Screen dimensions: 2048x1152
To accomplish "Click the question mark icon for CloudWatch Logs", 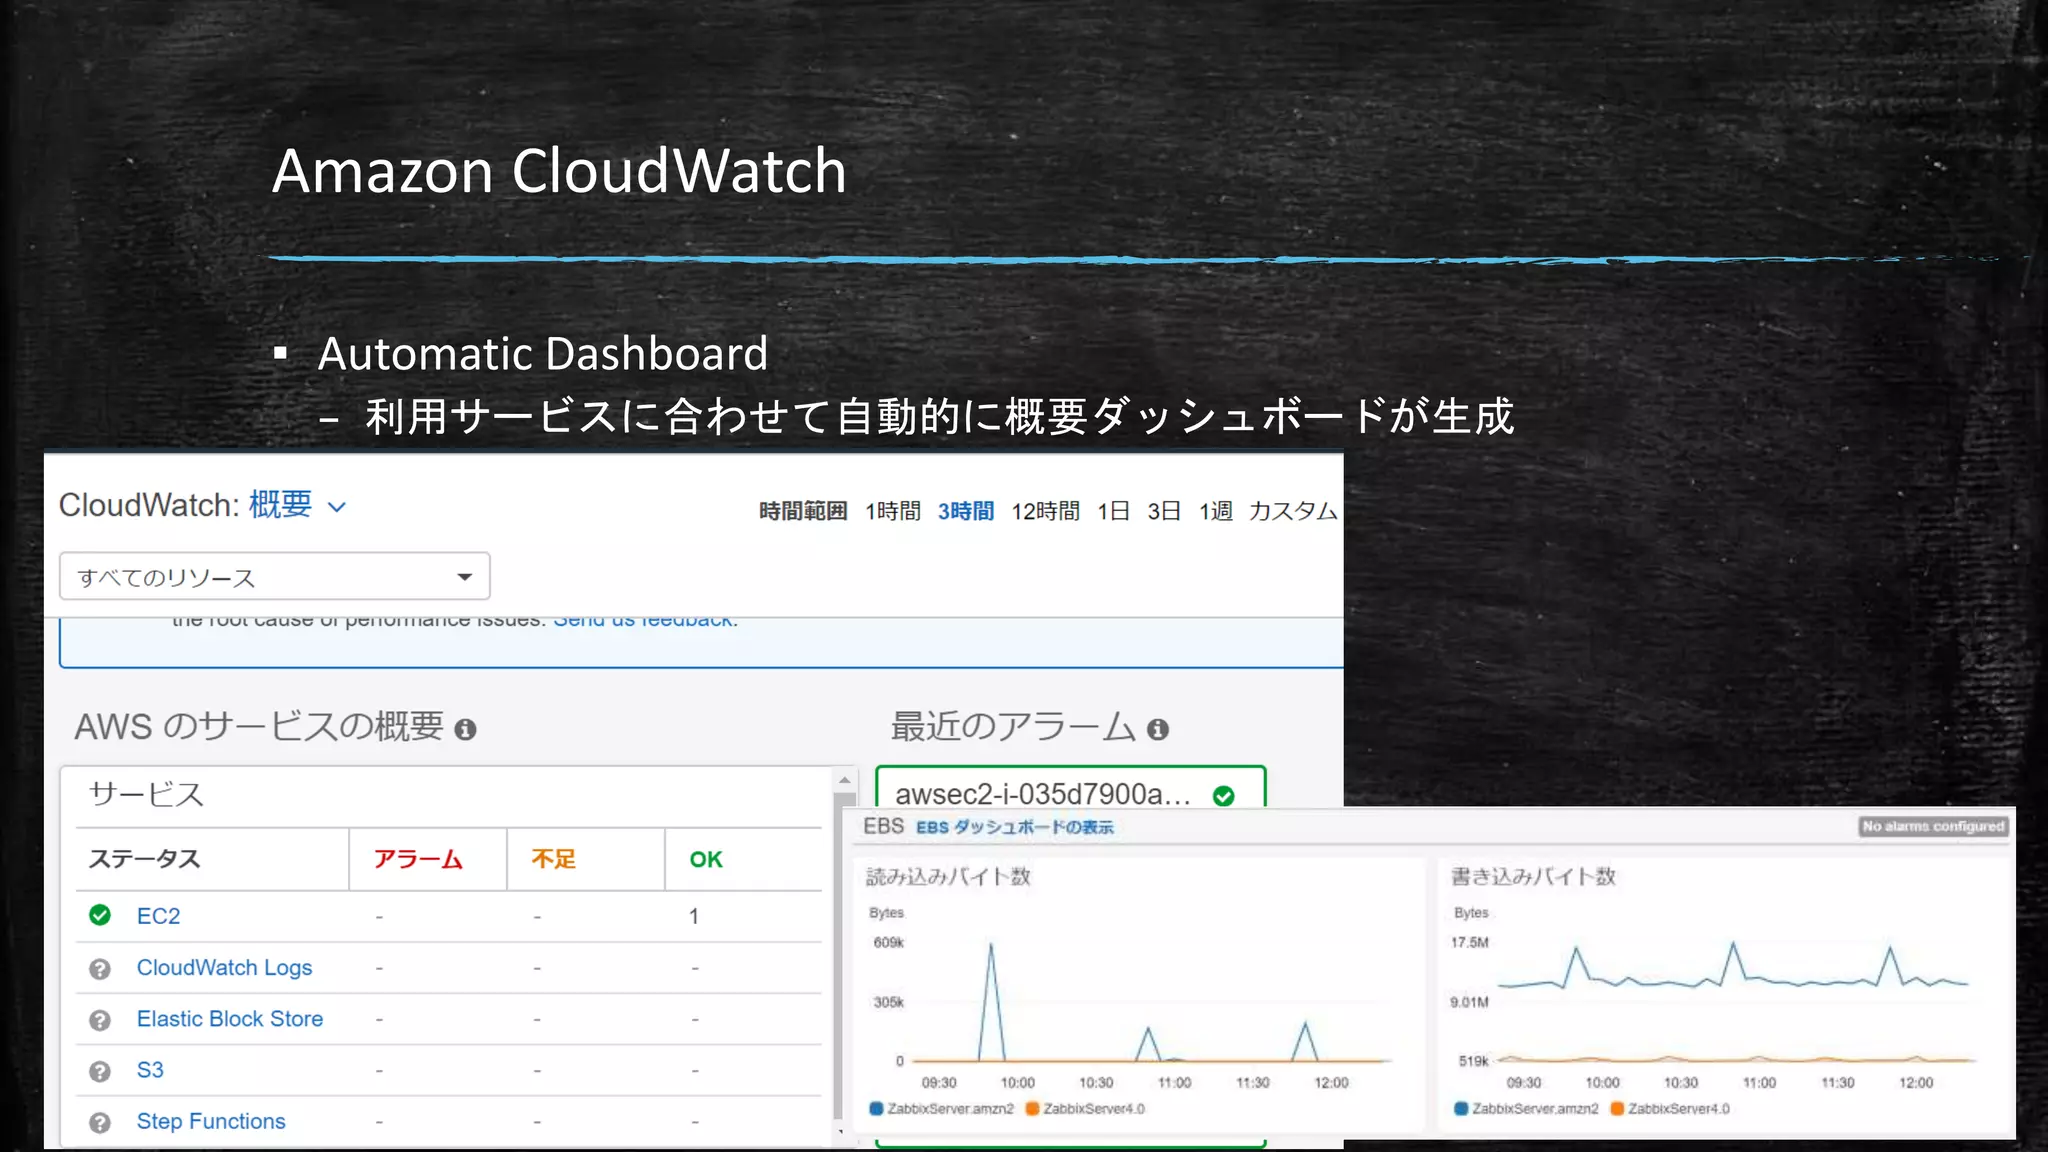I will (x=100, y=968).
